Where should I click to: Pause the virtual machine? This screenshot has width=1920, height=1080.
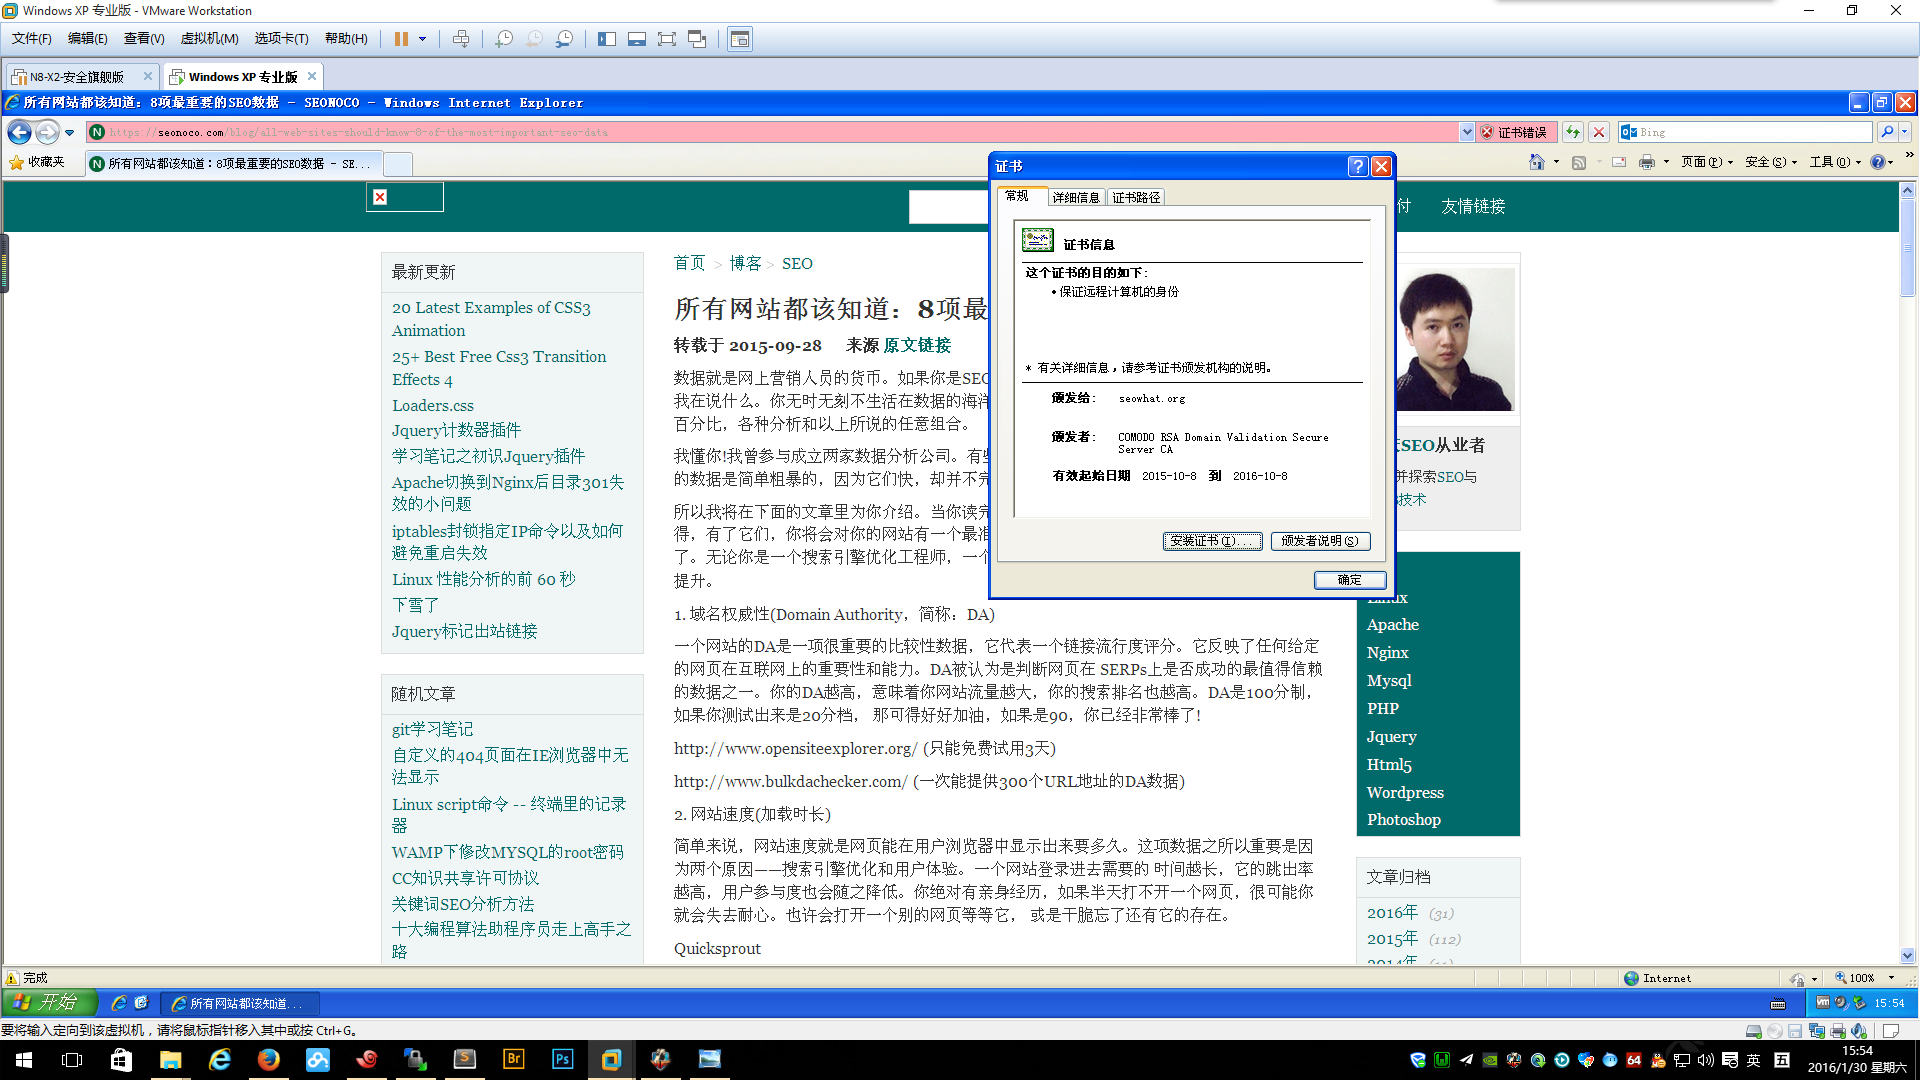coord(401,39)
